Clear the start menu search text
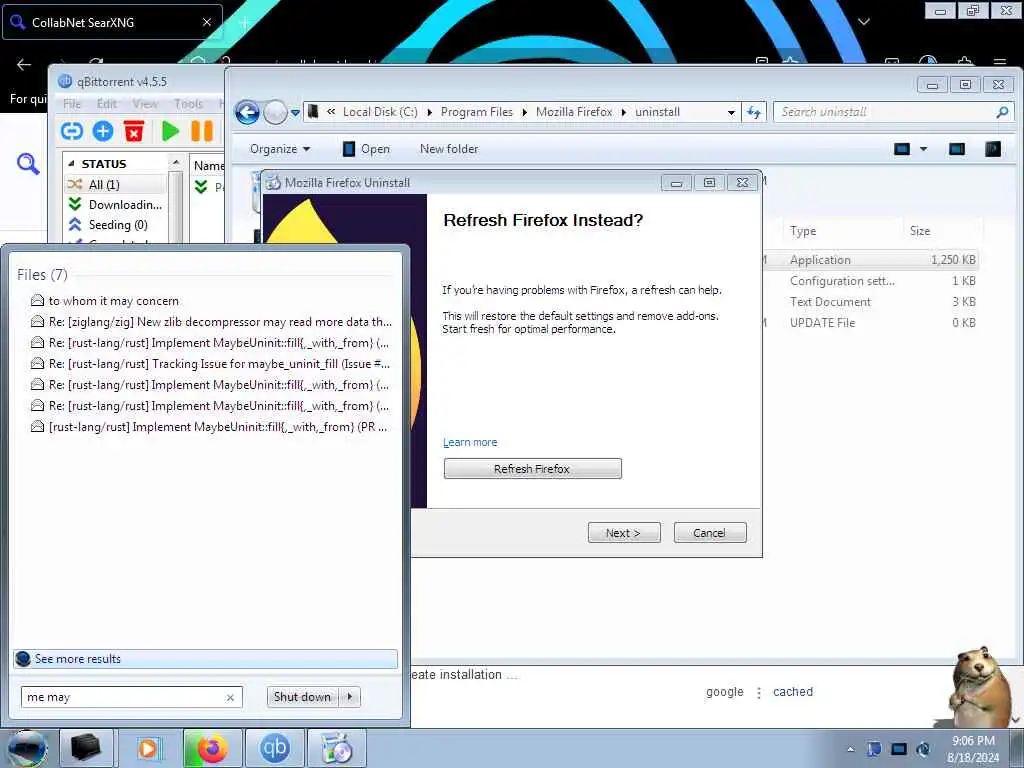The height and width of the screenshot is (768, 1024). point(230,697)
